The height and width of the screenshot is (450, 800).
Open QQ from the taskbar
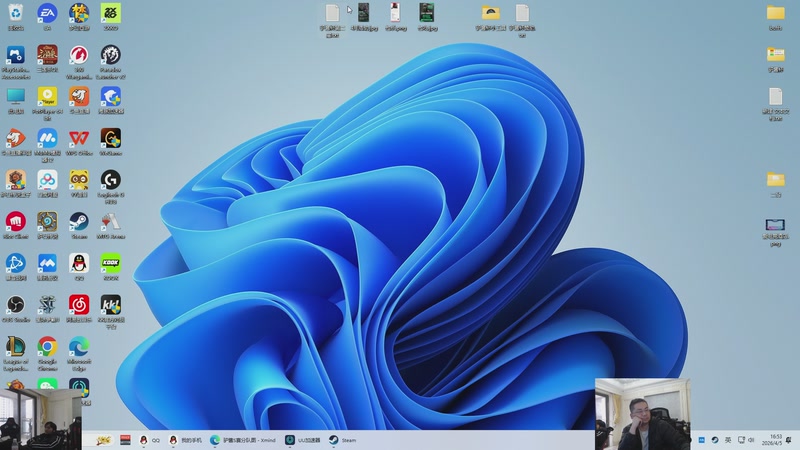pyautogui.click(x=149, y=440)
